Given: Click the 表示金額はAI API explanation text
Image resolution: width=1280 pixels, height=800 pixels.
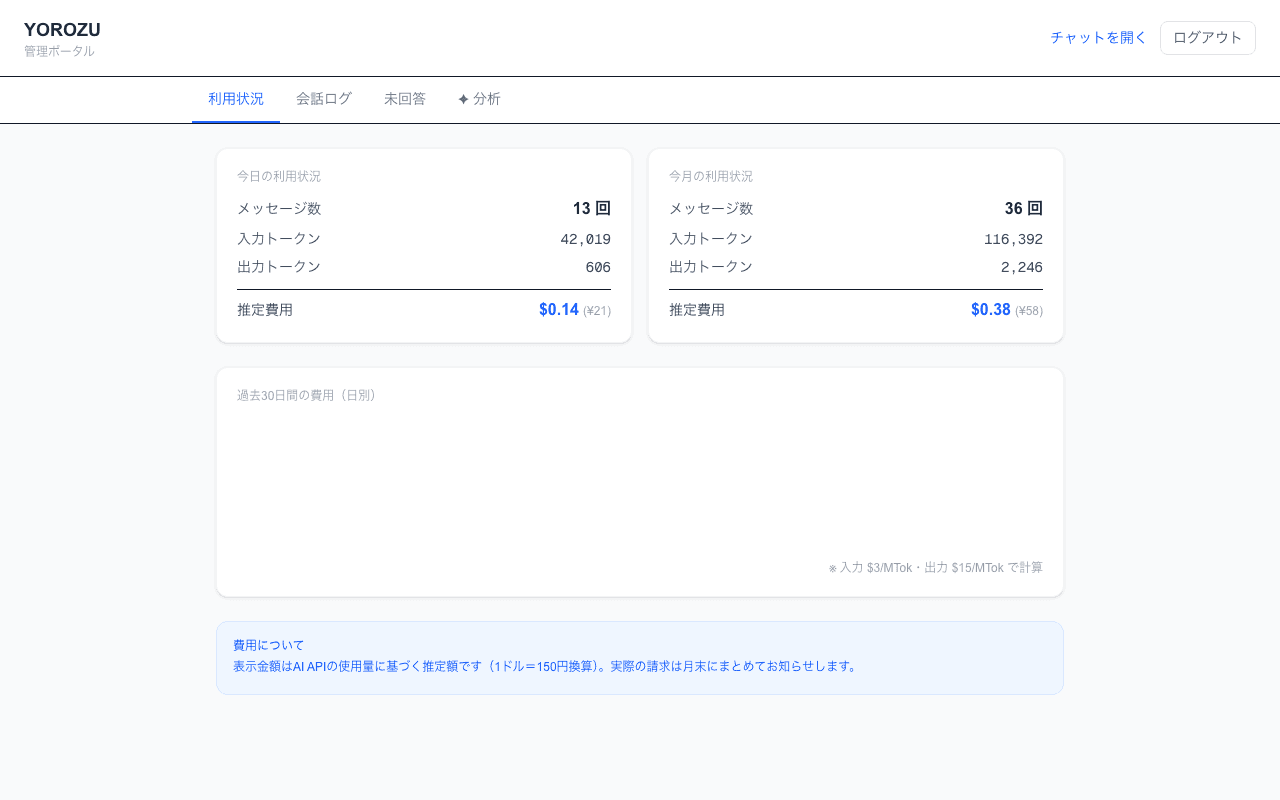Looking at the screenshot, I should (547, 666).
